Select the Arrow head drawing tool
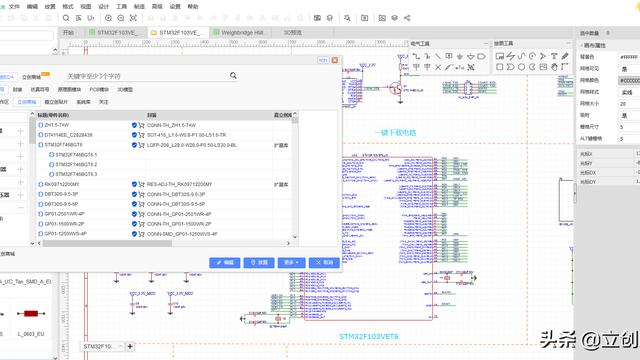Screen dimensions: 640x360 coord(543,56)
